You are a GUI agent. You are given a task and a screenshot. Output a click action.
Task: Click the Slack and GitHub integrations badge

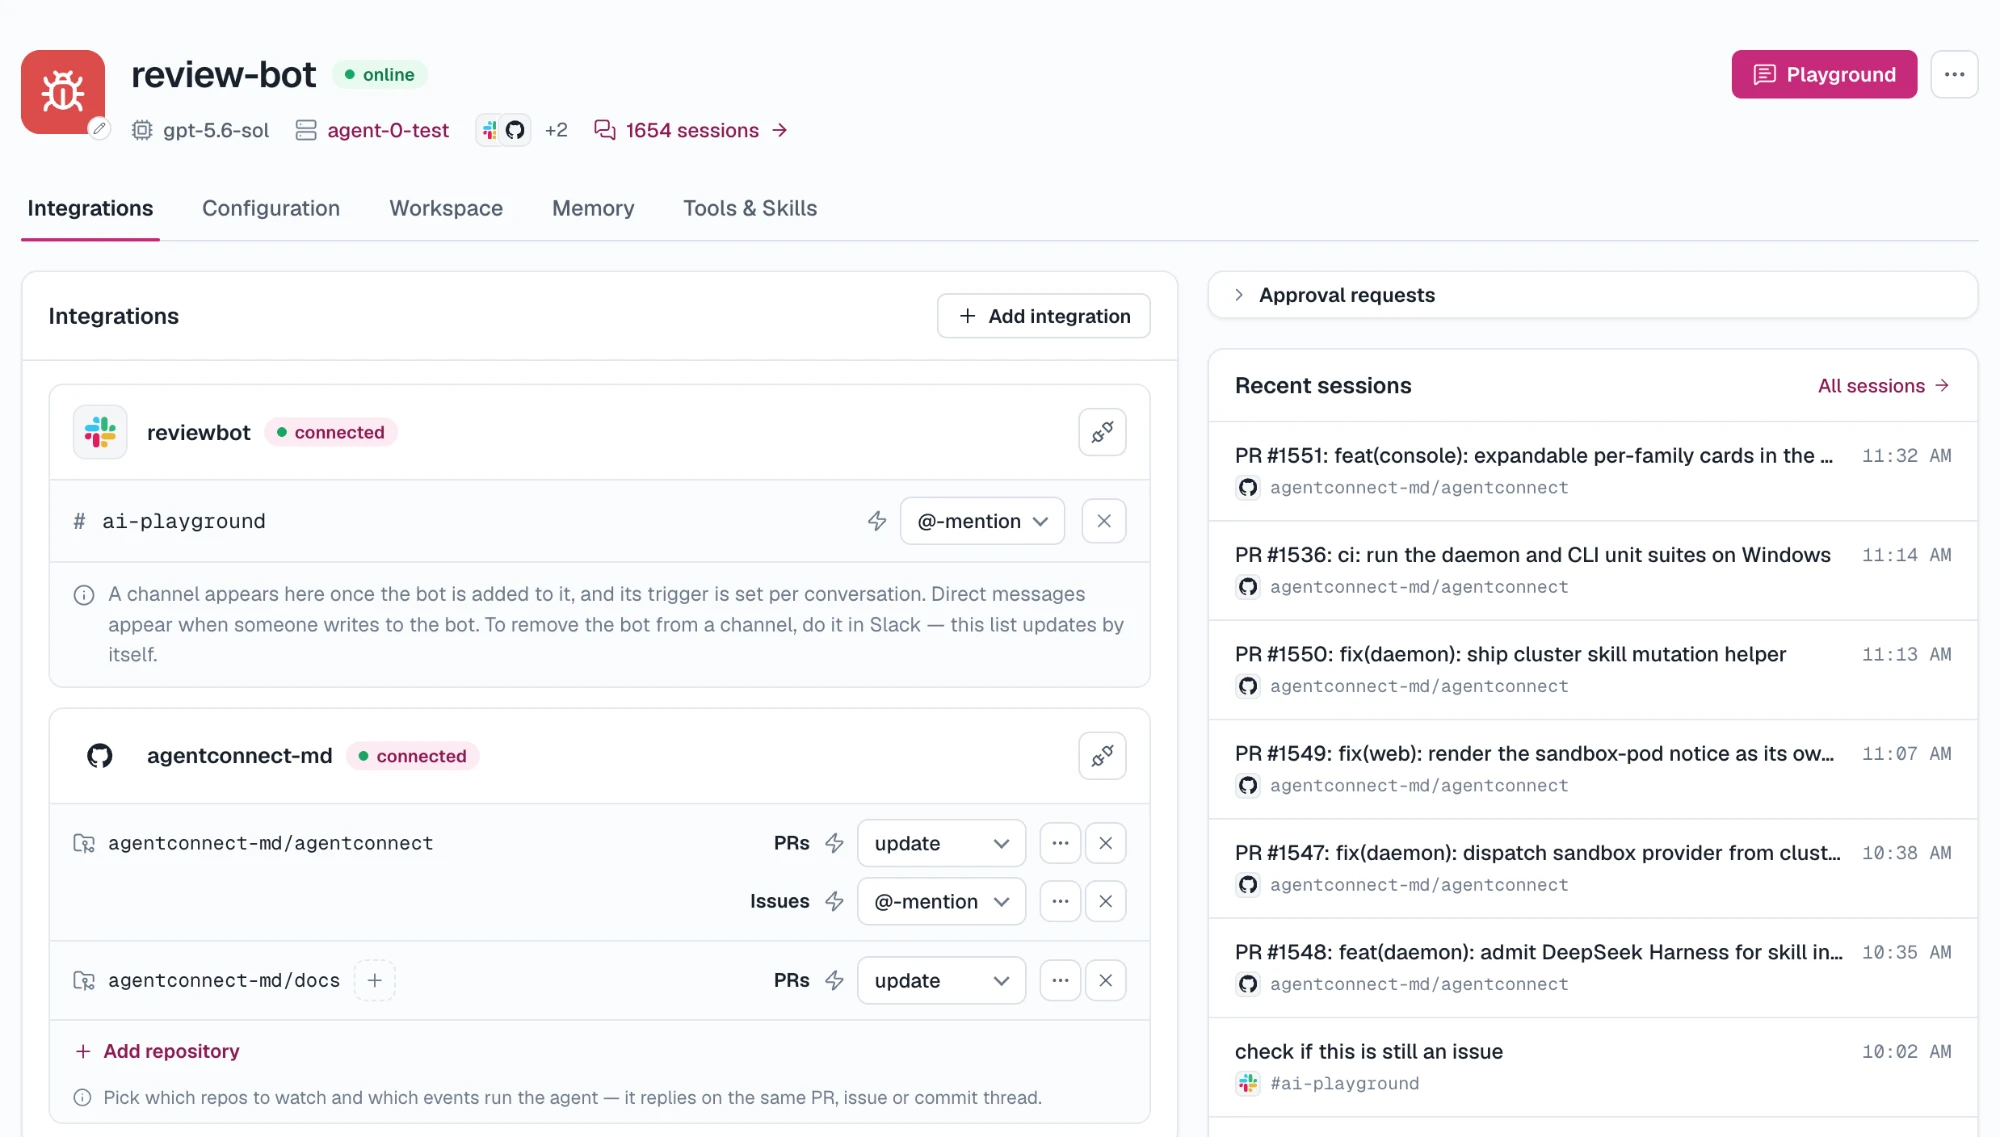pos(503,130)
